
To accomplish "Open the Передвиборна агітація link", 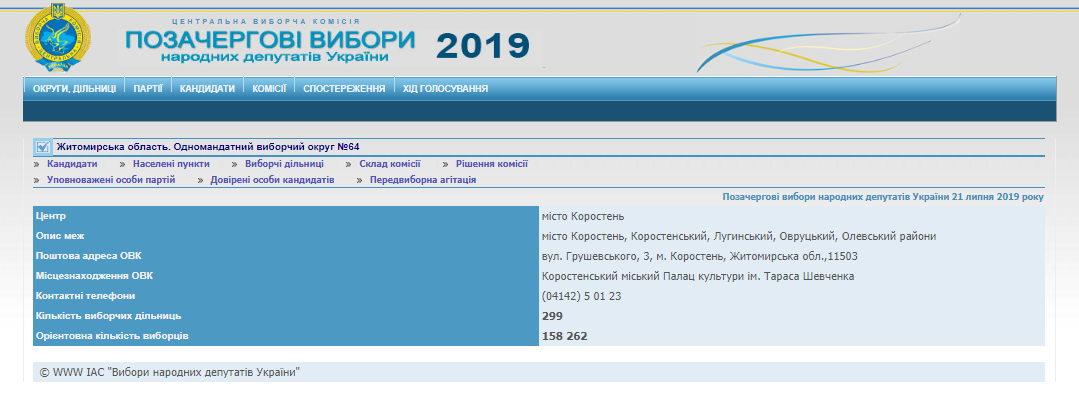I will tap(422, 180).
